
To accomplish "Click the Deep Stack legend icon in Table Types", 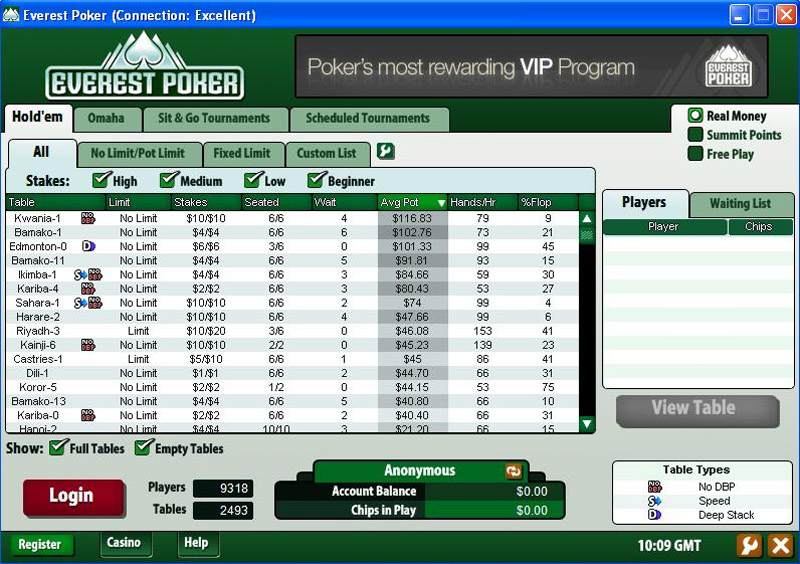I will 655,515.
